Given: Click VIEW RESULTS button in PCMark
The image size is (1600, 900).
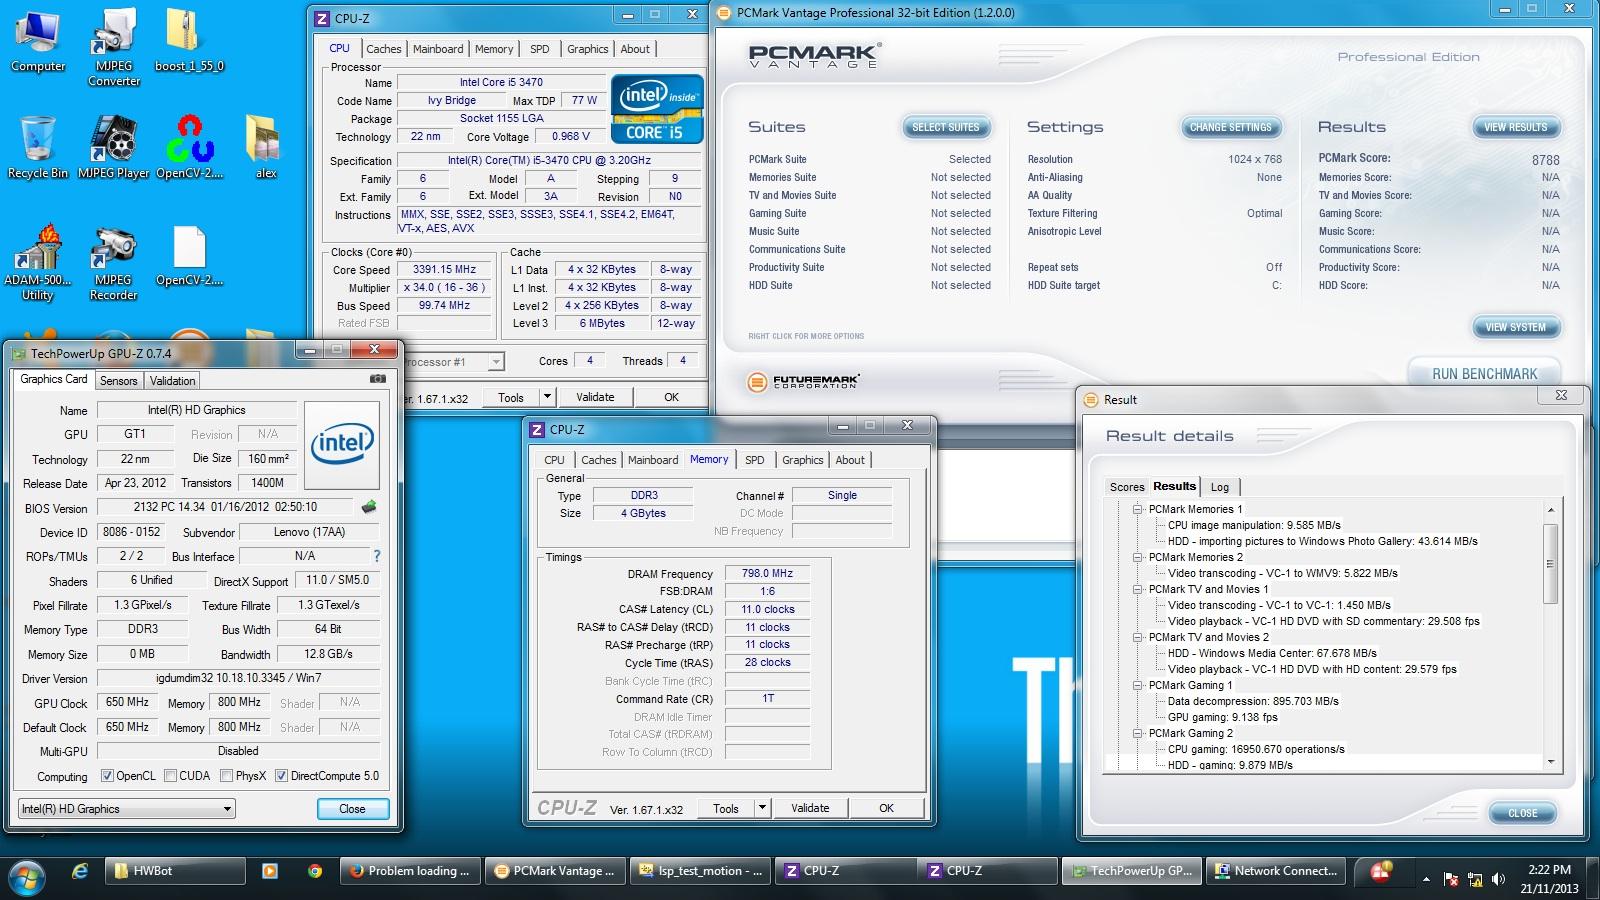Looking at the screenshot, I should pos(1515,127).
